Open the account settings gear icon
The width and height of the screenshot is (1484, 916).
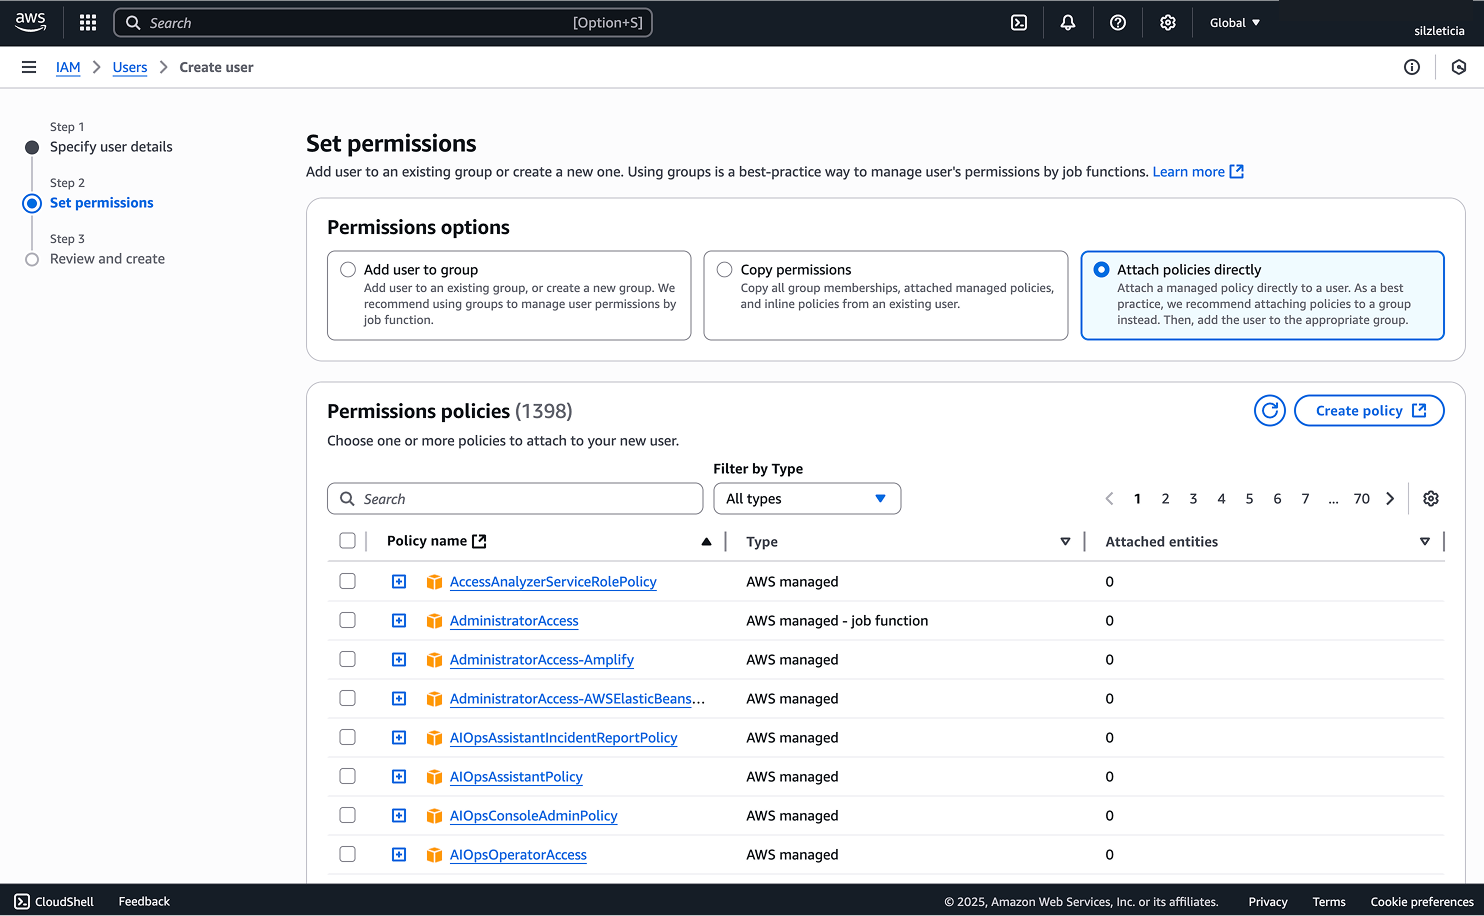coord(1167,22)
